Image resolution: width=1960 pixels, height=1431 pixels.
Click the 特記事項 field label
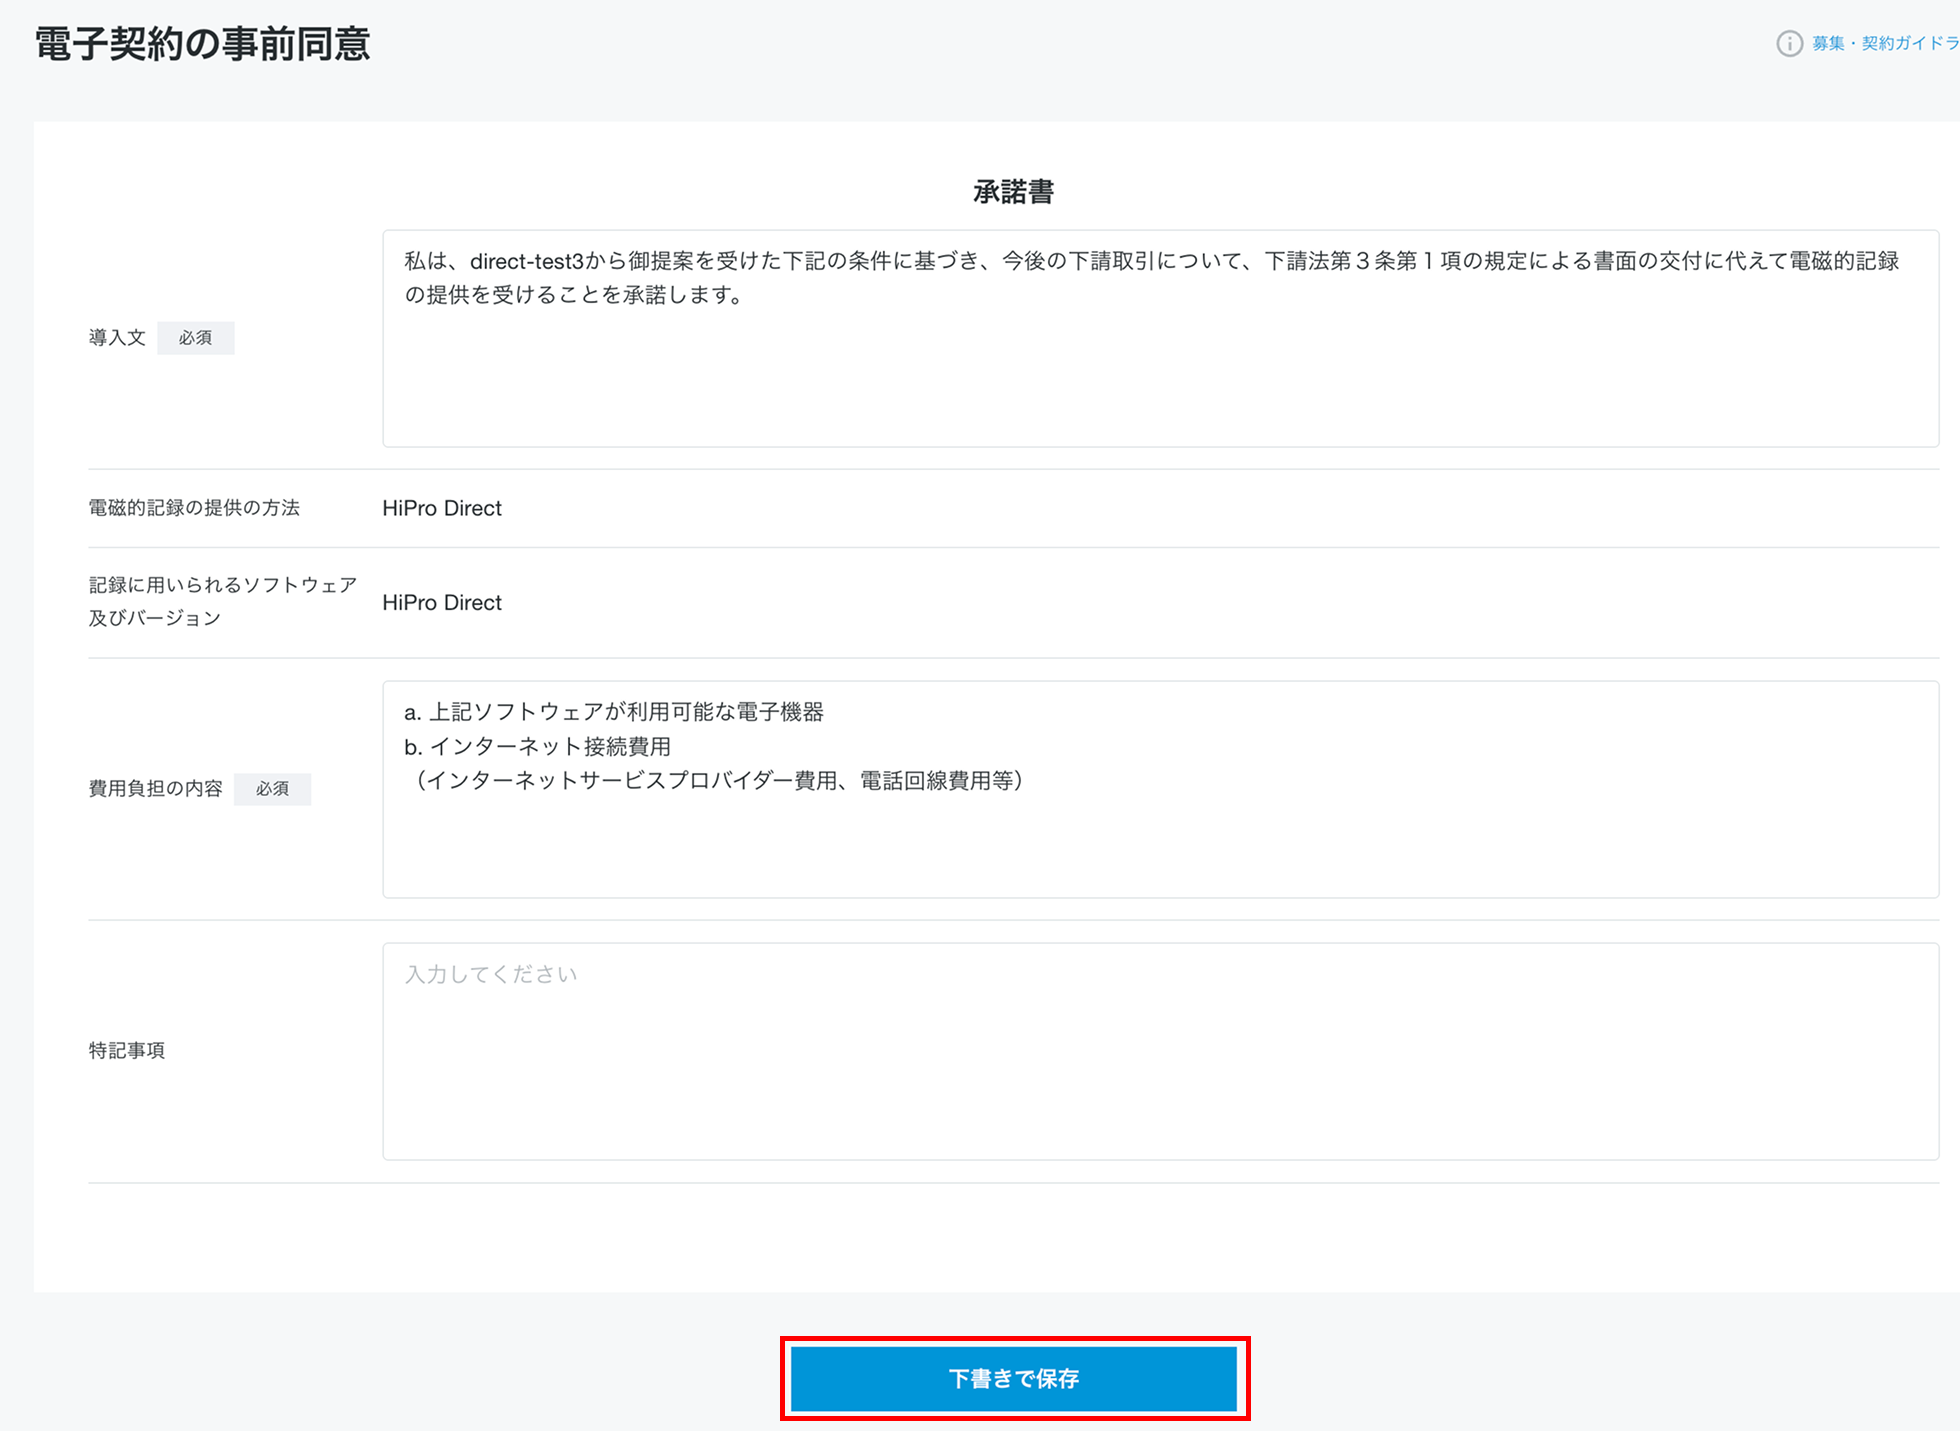pos(127,1051)
